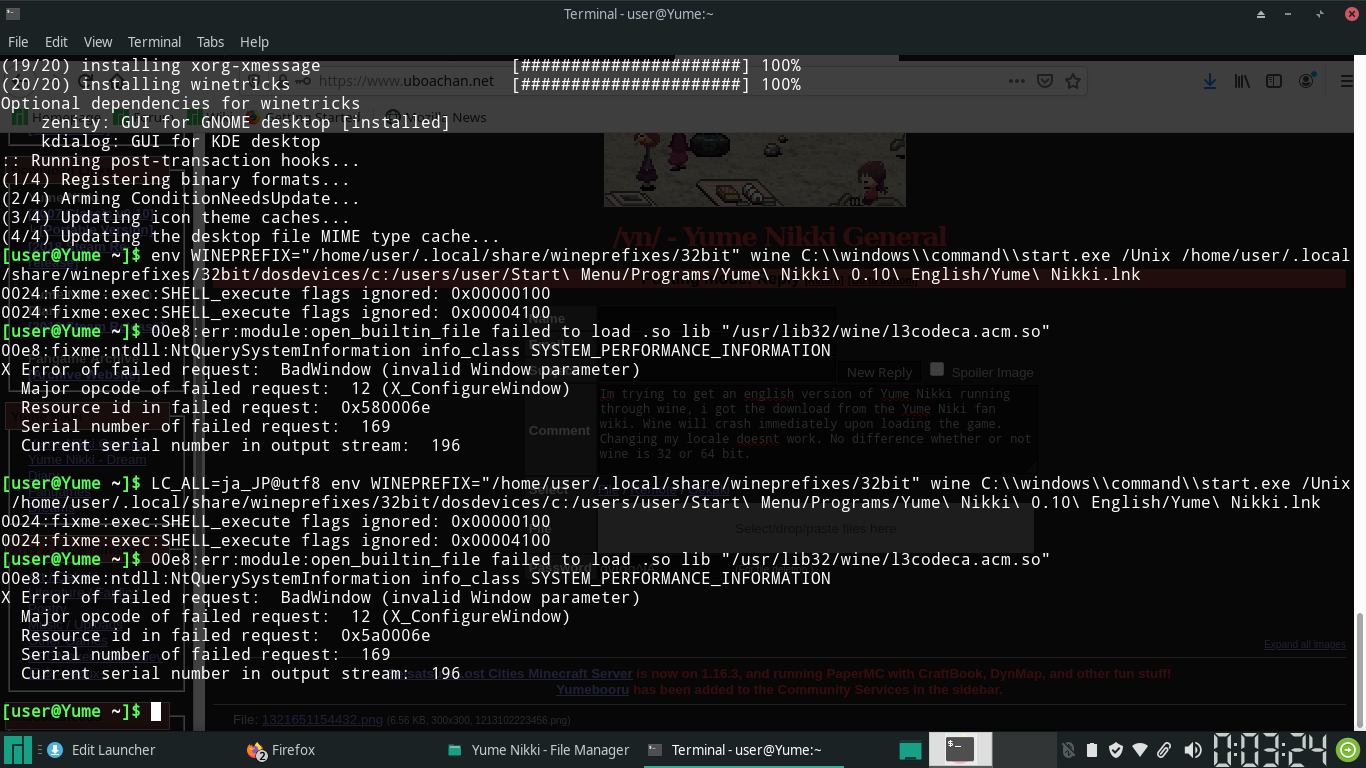Launch the terminal emulator from the panel launcher

[960, 749]
